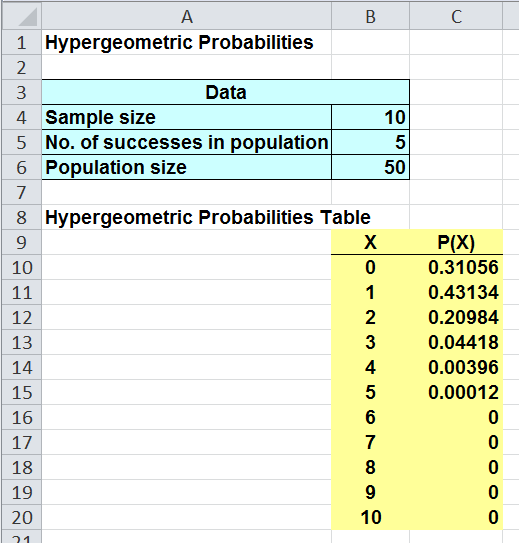This screenshot has width=519, height=543.
Task: Select P(X) zero in row 19
Action: (456, 492)
